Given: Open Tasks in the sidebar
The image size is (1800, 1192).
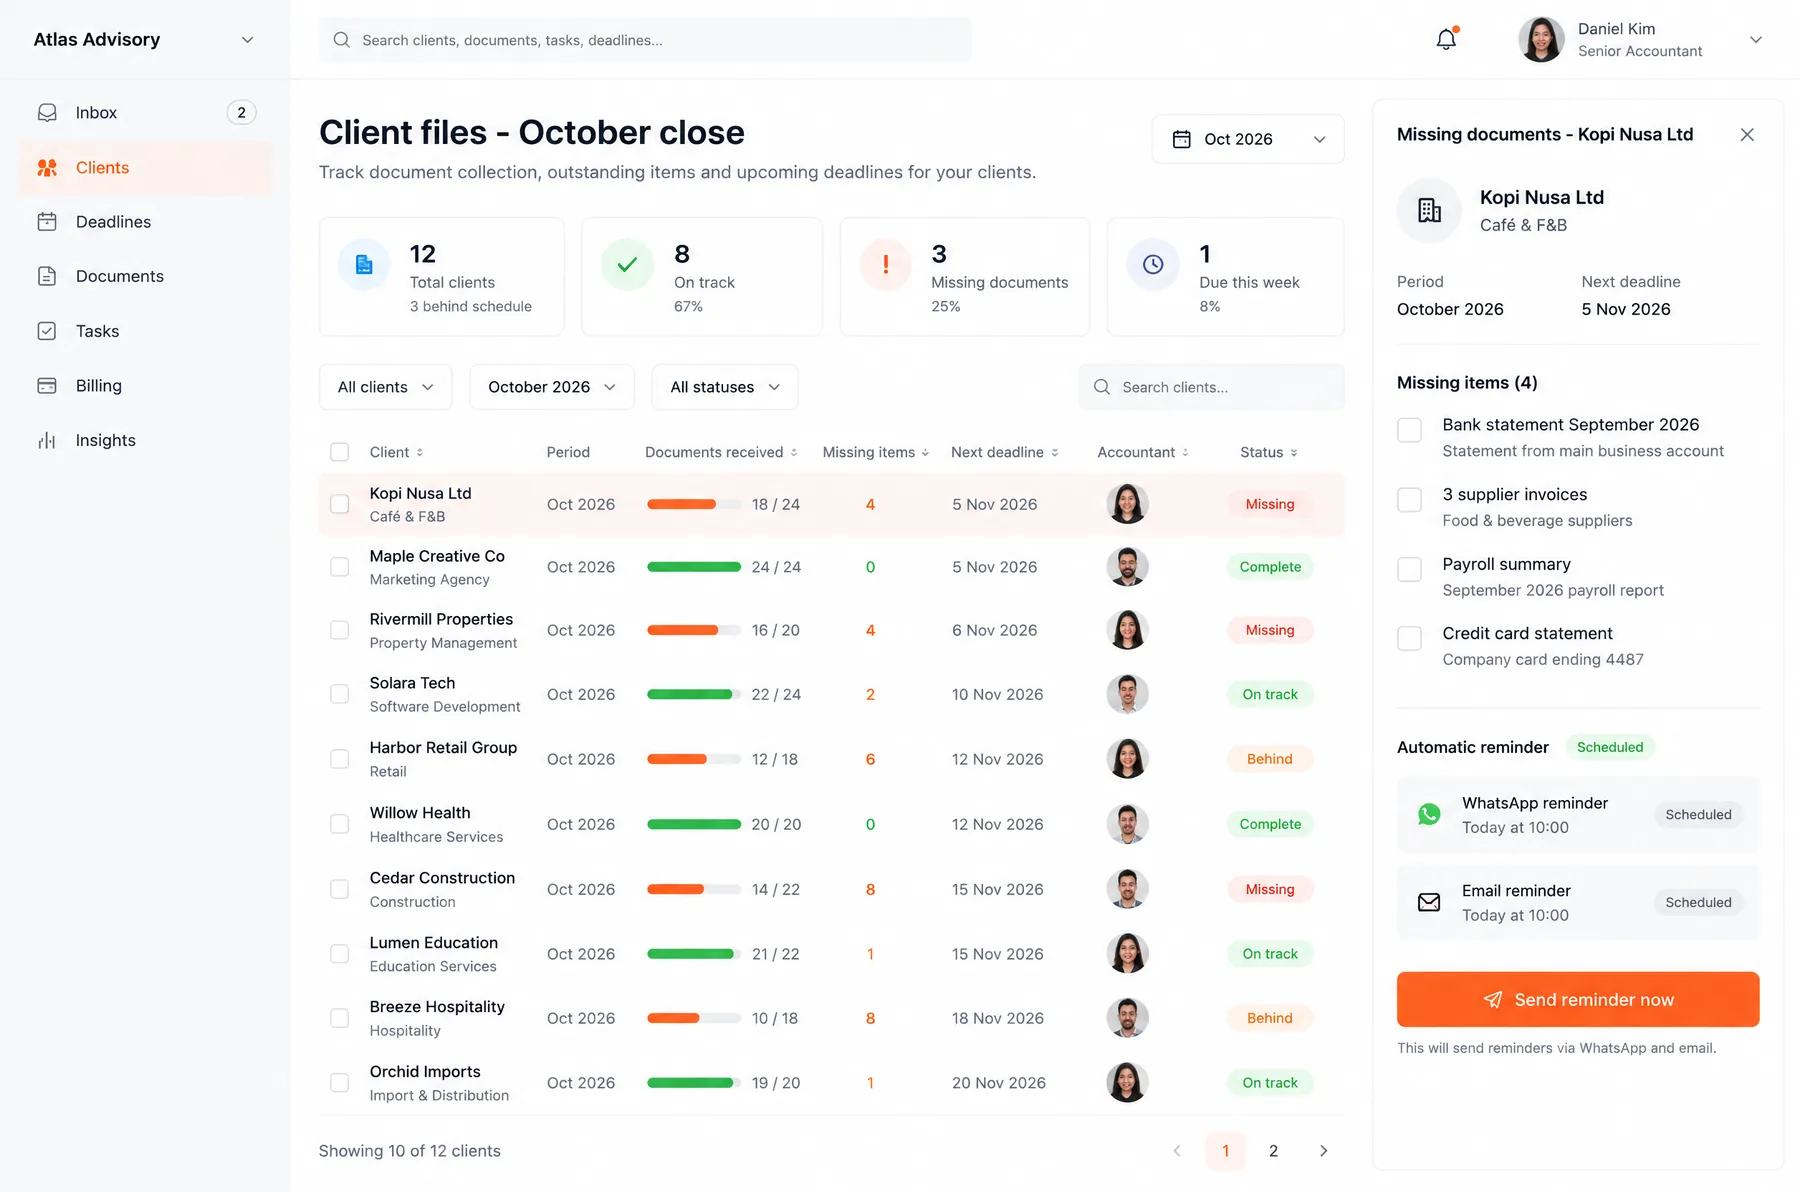Looking at the screenshot, I should click(145, 331).
